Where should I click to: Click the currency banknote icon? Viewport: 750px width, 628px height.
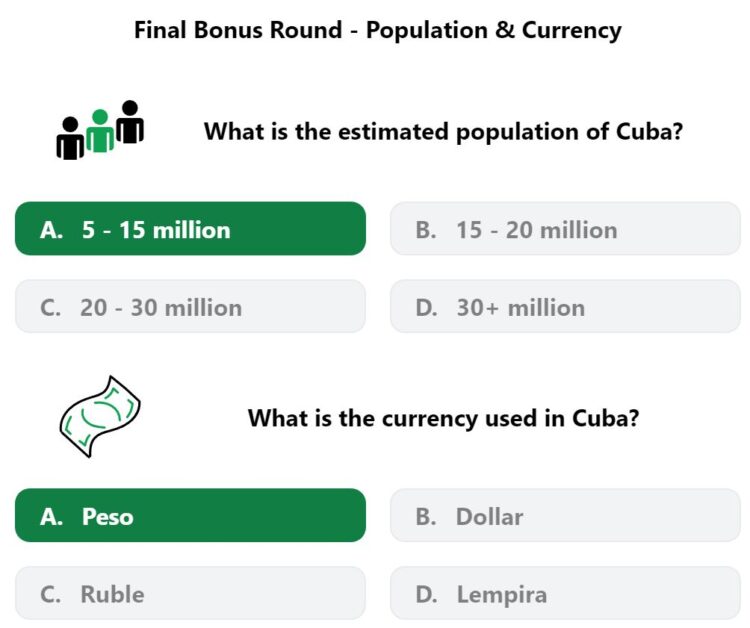tap(100, 416)
